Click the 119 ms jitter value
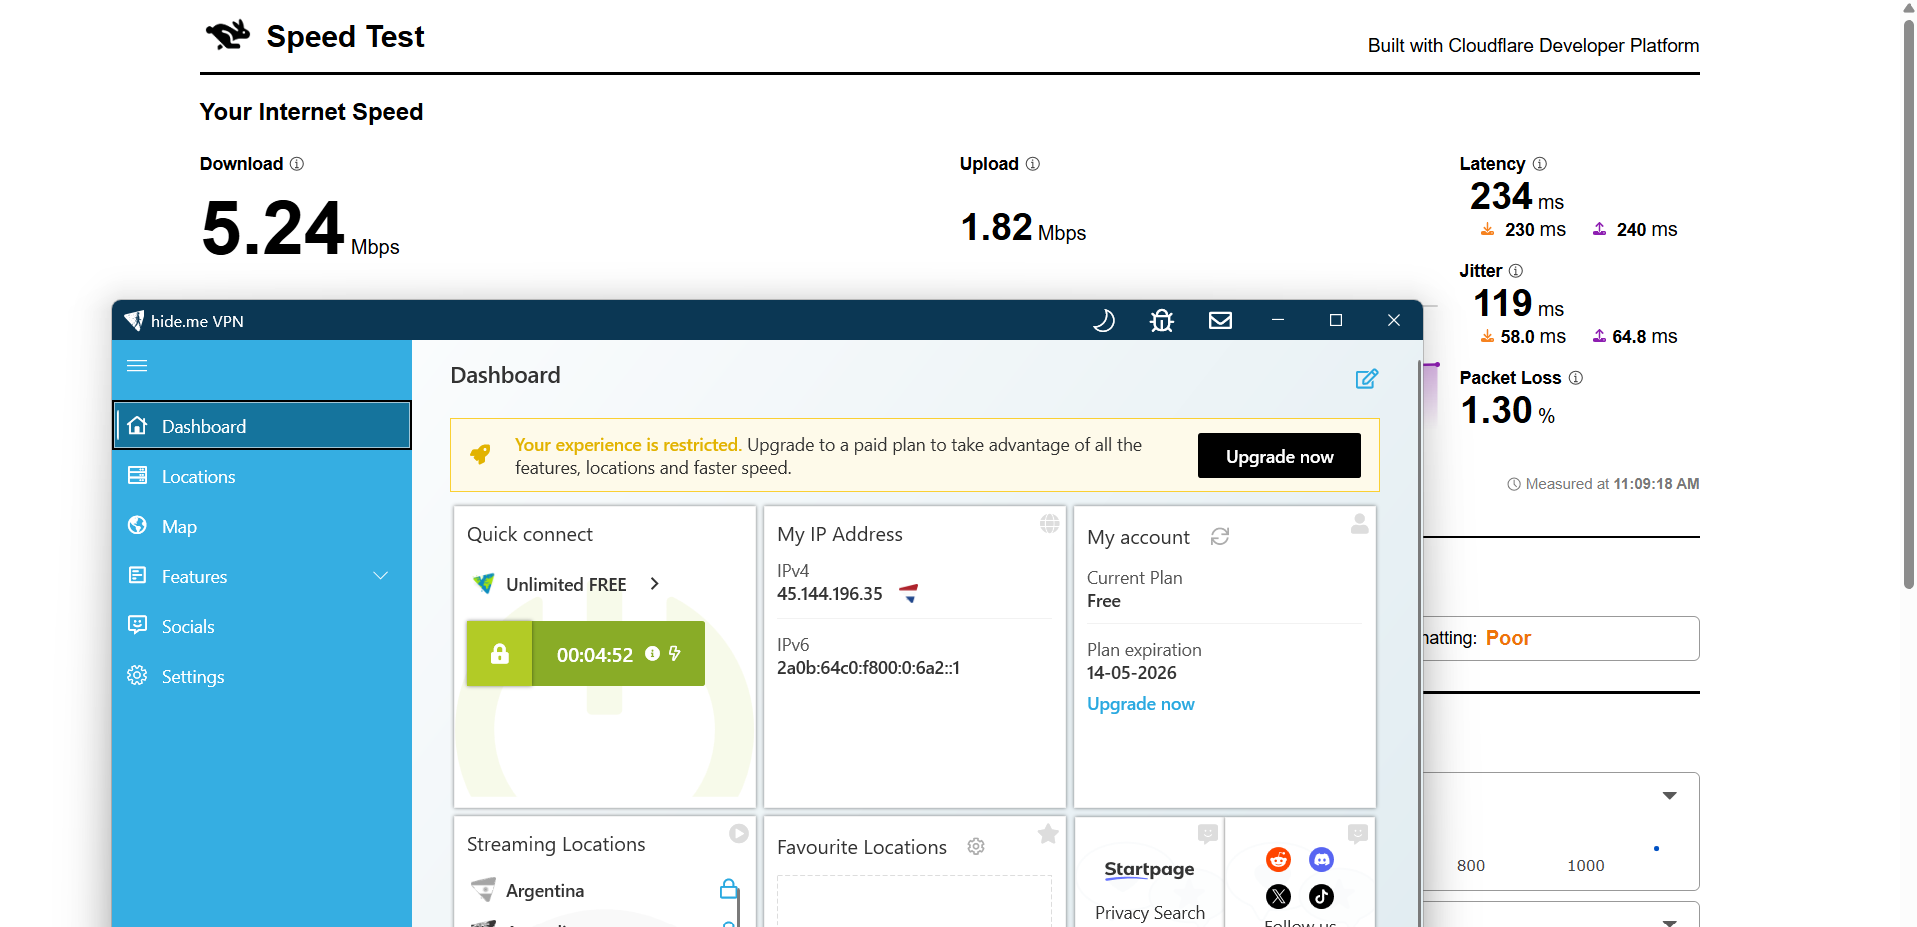1917x927 pixels. 1518,303
